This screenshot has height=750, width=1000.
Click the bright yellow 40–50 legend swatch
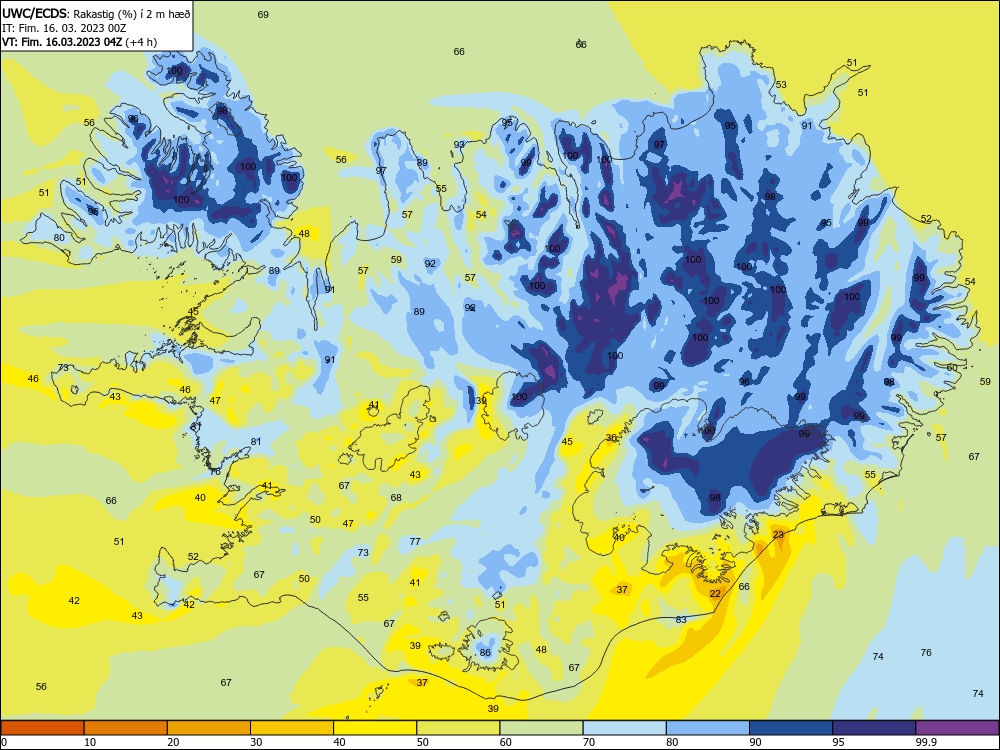pos(375,728)
